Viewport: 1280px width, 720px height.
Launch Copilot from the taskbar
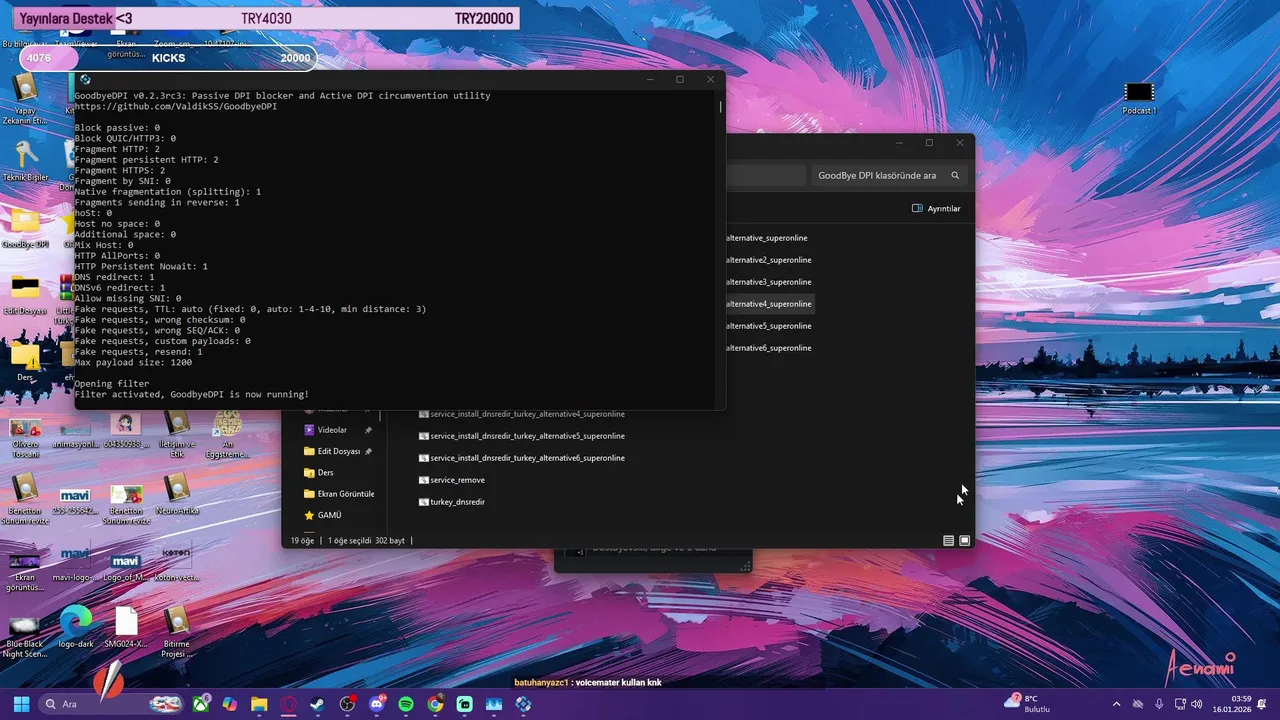(x=230, y=704)
